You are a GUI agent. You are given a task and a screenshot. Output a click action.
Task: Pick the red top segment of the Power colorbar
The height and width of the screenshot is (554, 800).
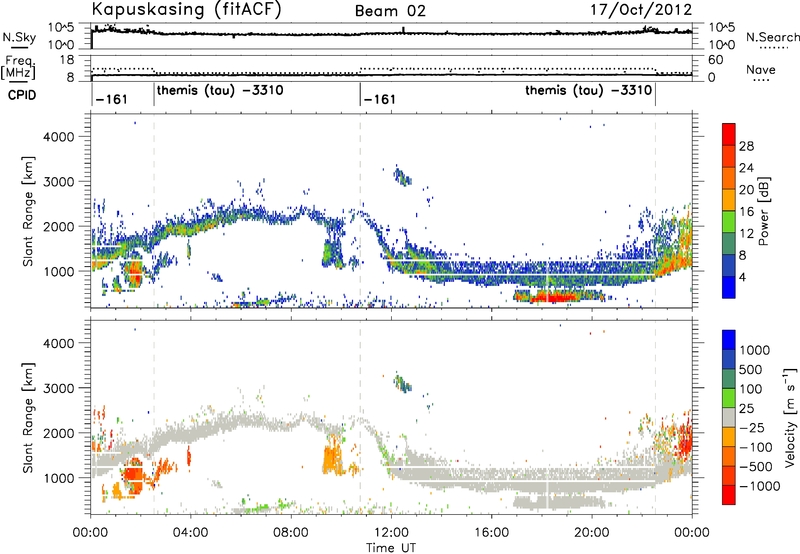coord(729,134)
